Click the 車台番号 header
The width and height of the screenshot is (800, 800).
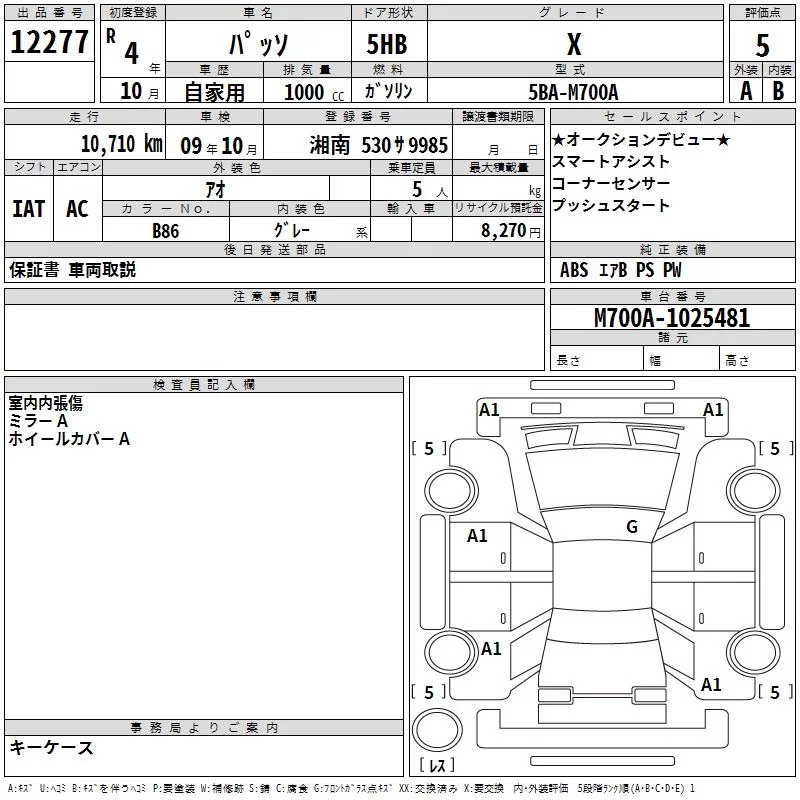click(x=673, y=296)
